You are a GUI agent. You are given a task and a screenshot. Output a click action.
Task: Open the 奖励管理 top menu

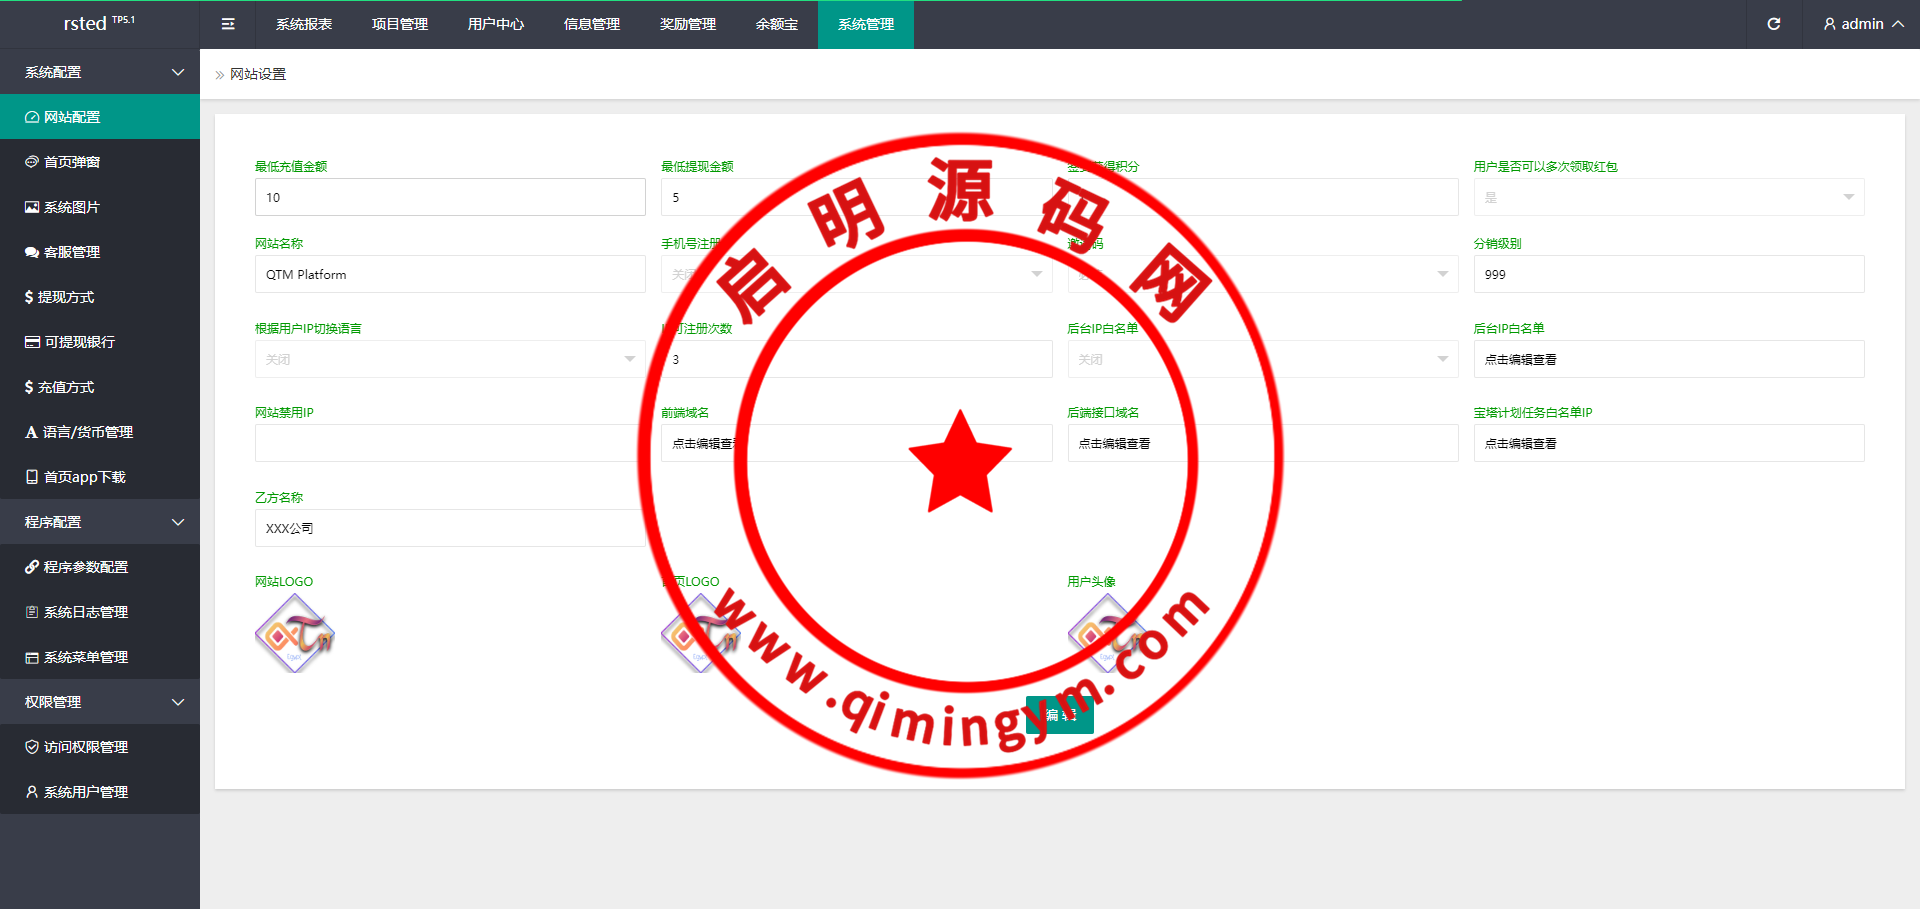(x=688, y=24)
